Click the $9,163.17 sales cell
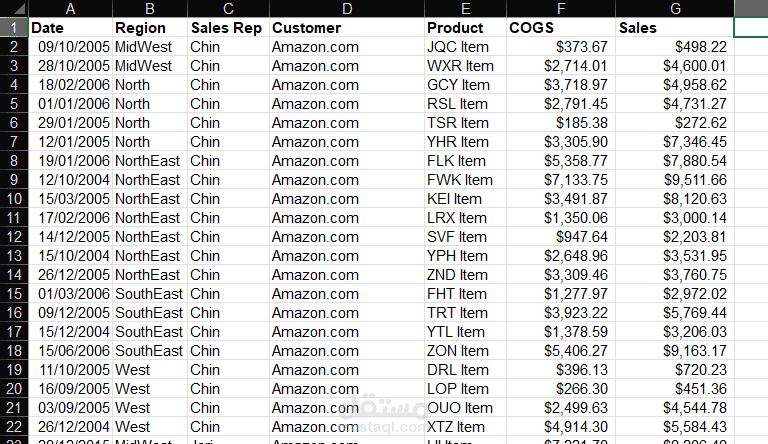 pyautogui.click(x=675, y=351)
